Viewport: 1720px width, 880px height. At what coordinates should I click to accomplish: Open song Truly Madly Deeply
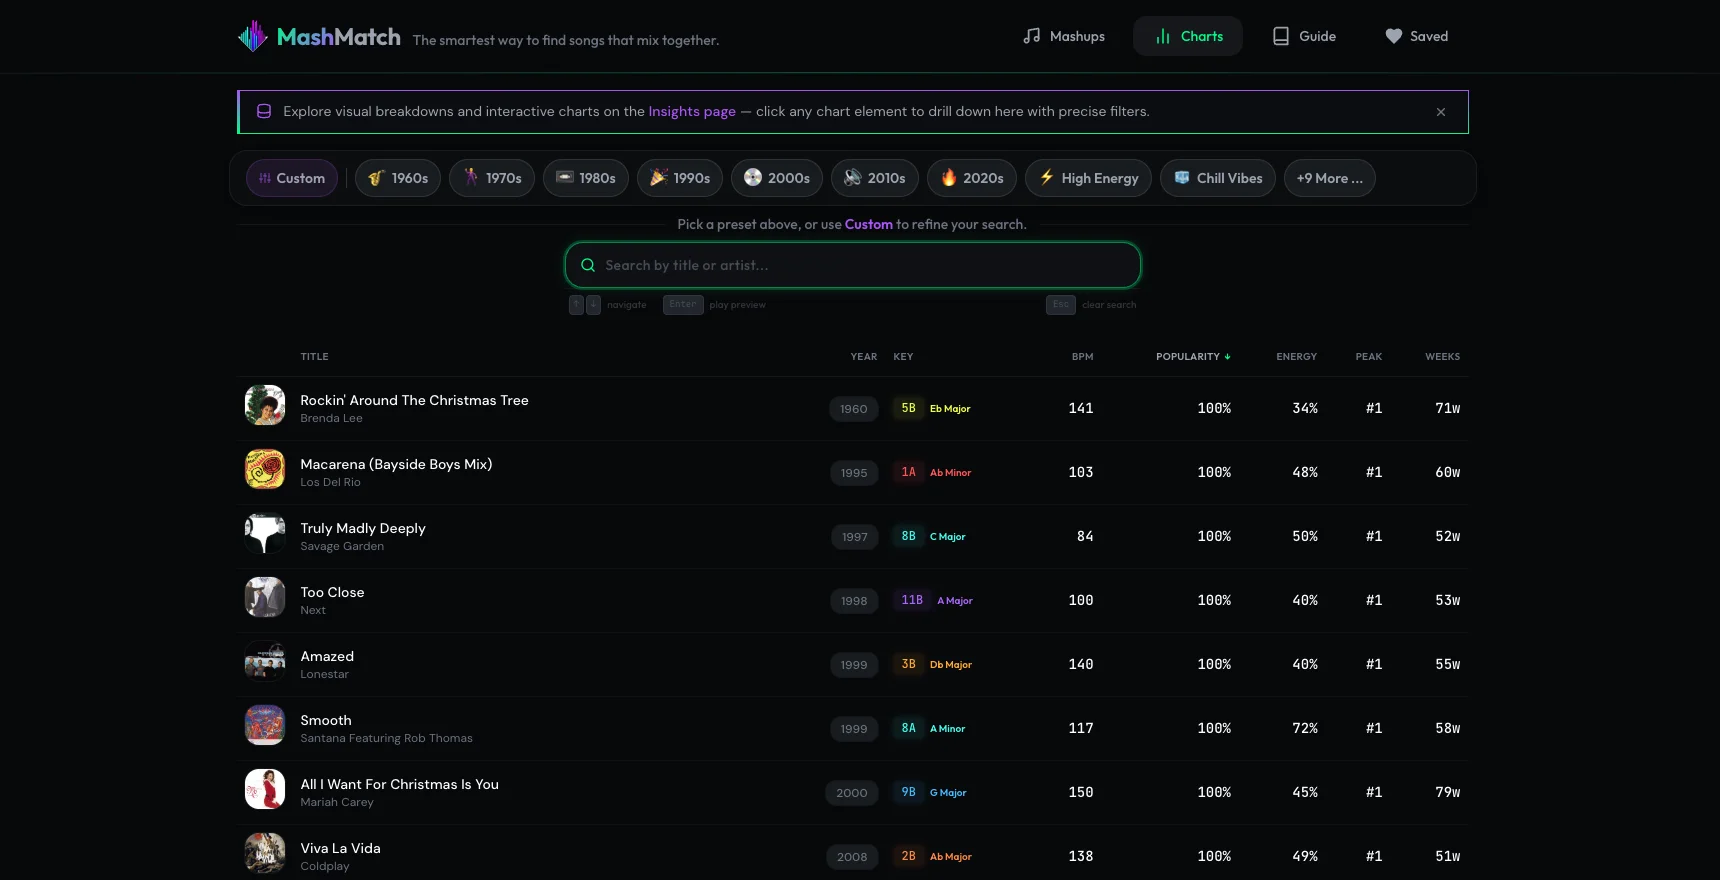(x=363, y=528)
